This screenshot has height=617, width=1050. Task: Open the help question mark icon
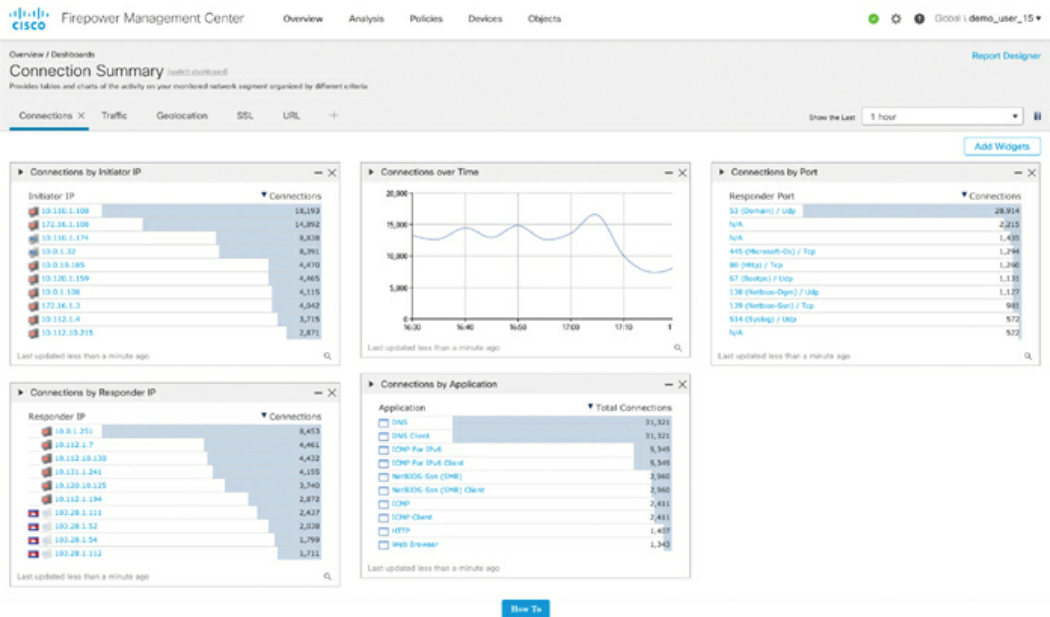919,19
